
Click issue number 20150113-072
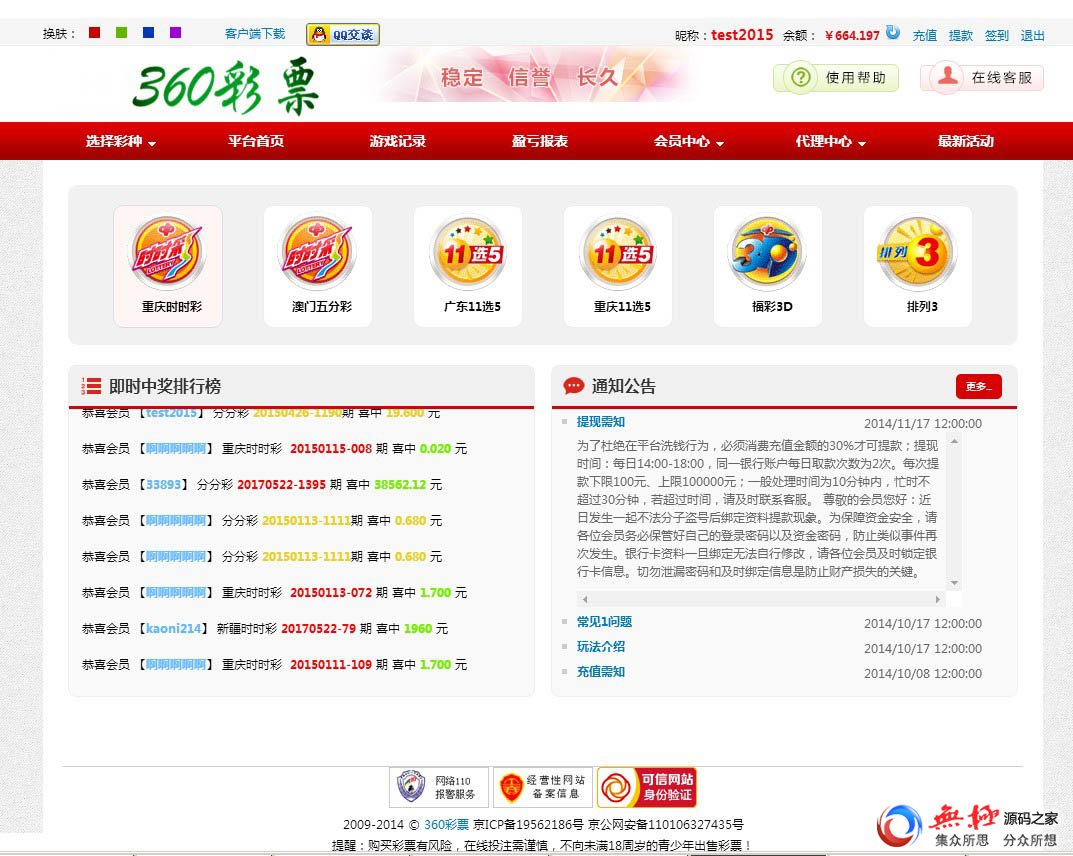click(x=331, y=593)
